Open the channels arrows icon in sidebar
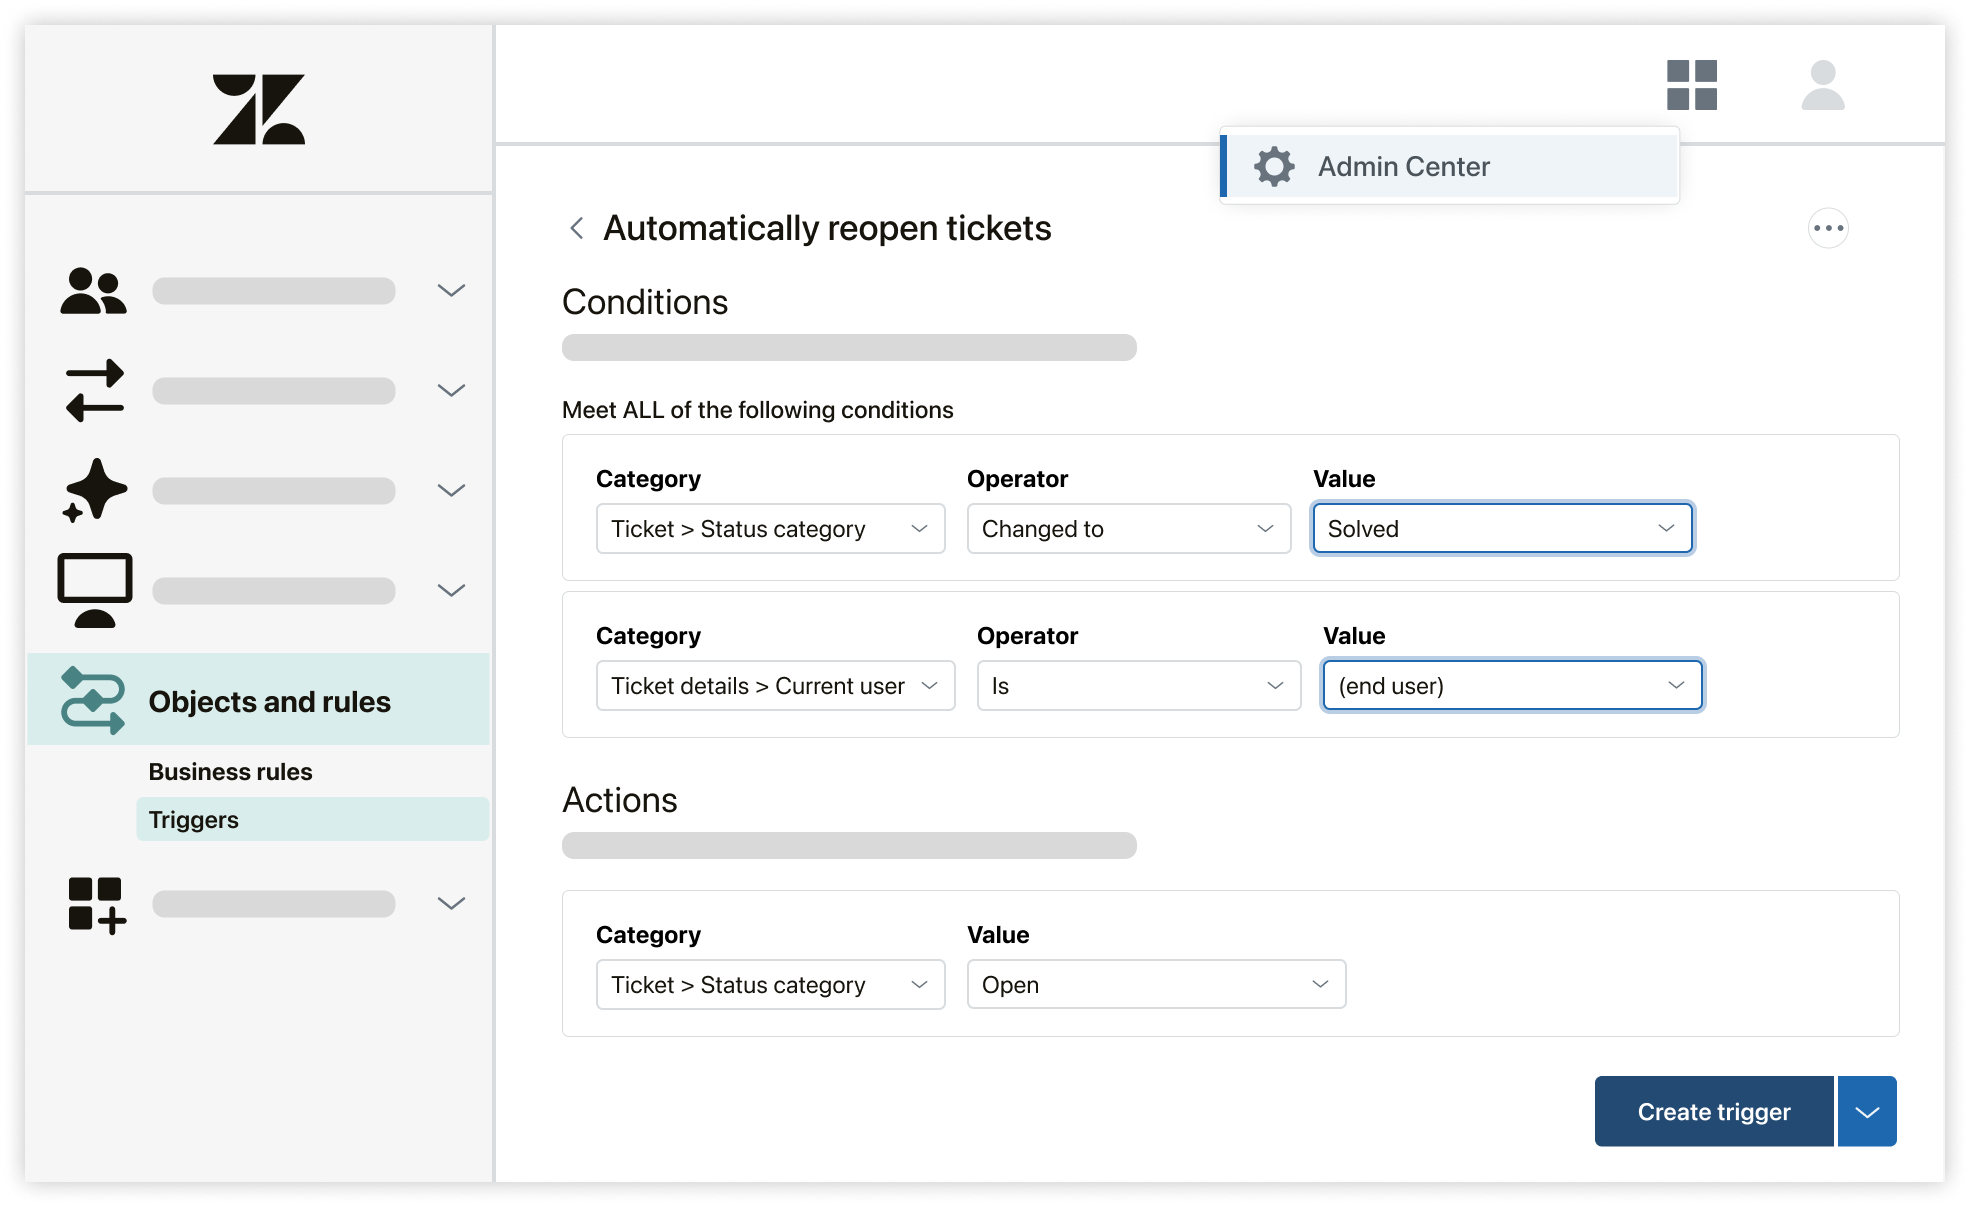 (x=95, y=390)
